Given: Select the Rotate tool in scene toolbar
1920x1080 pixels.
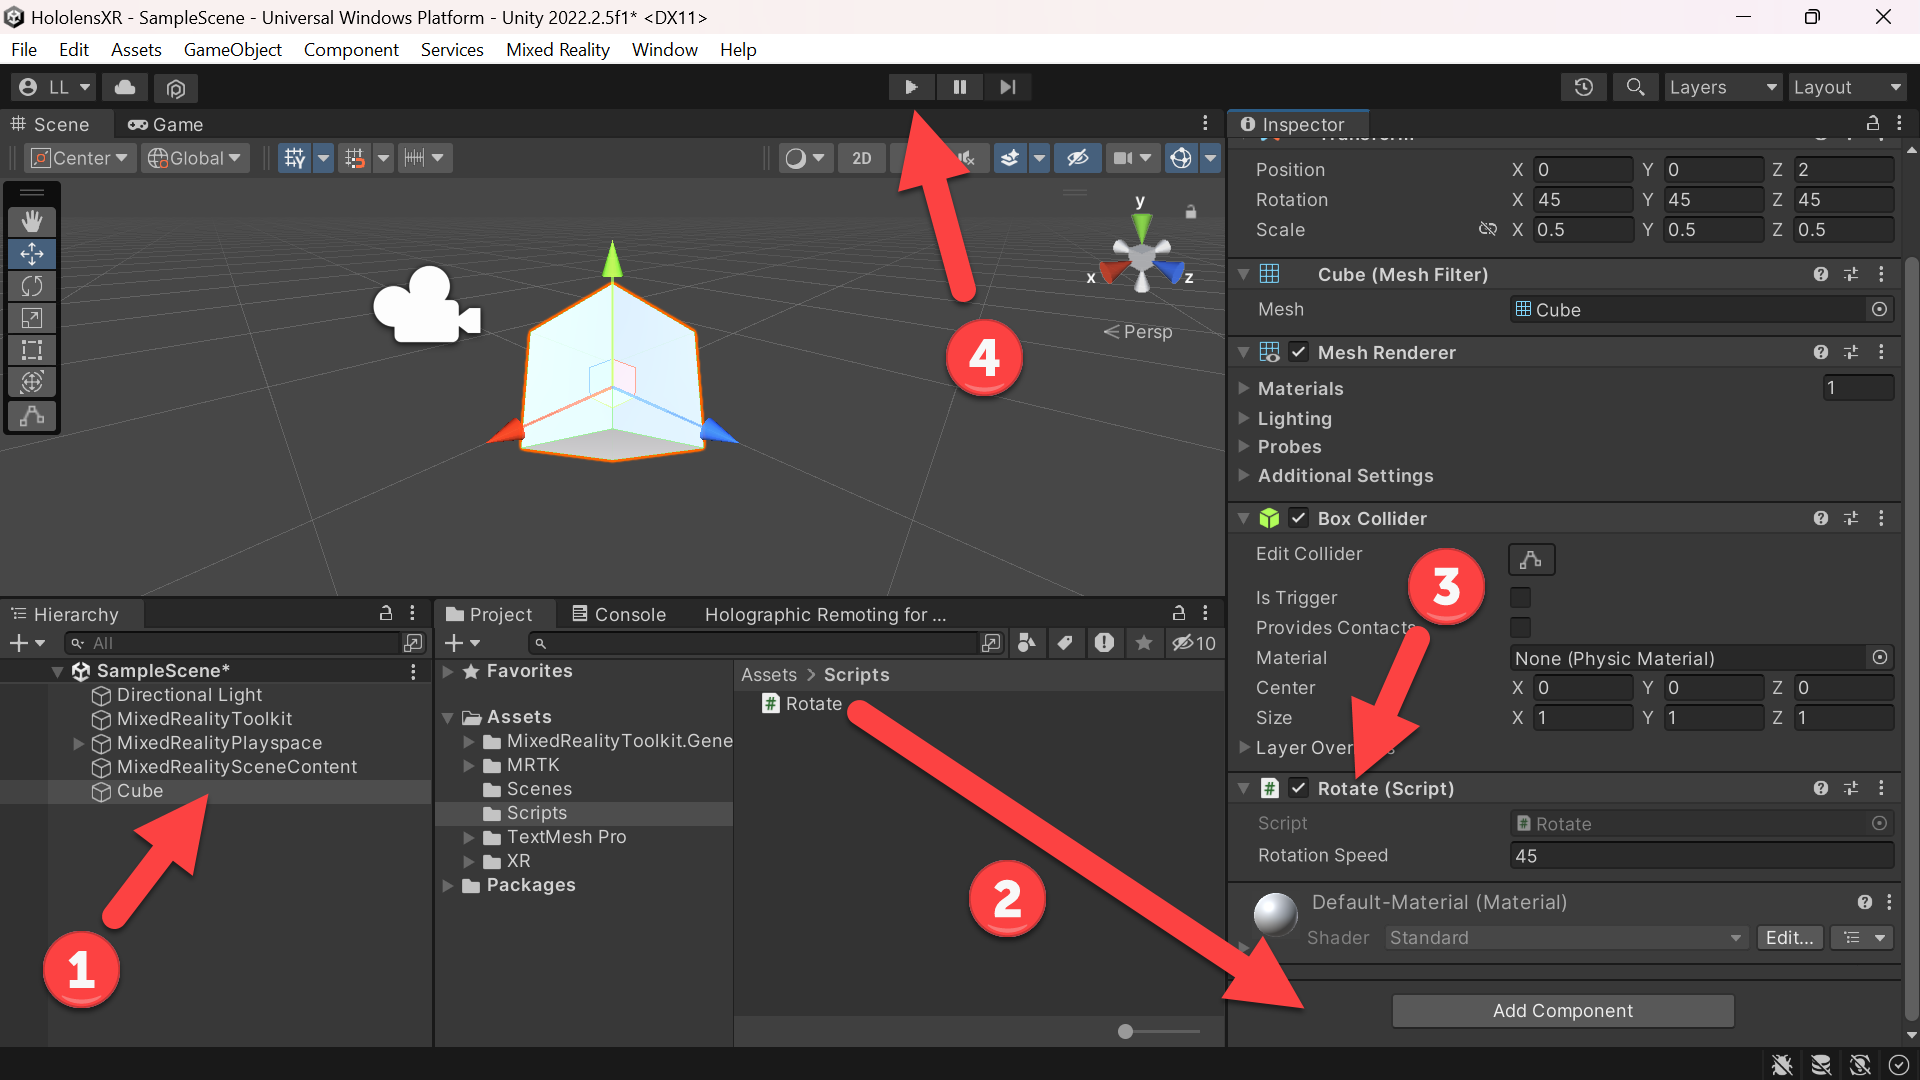Looking at the screenshot, I should point(32,286).
